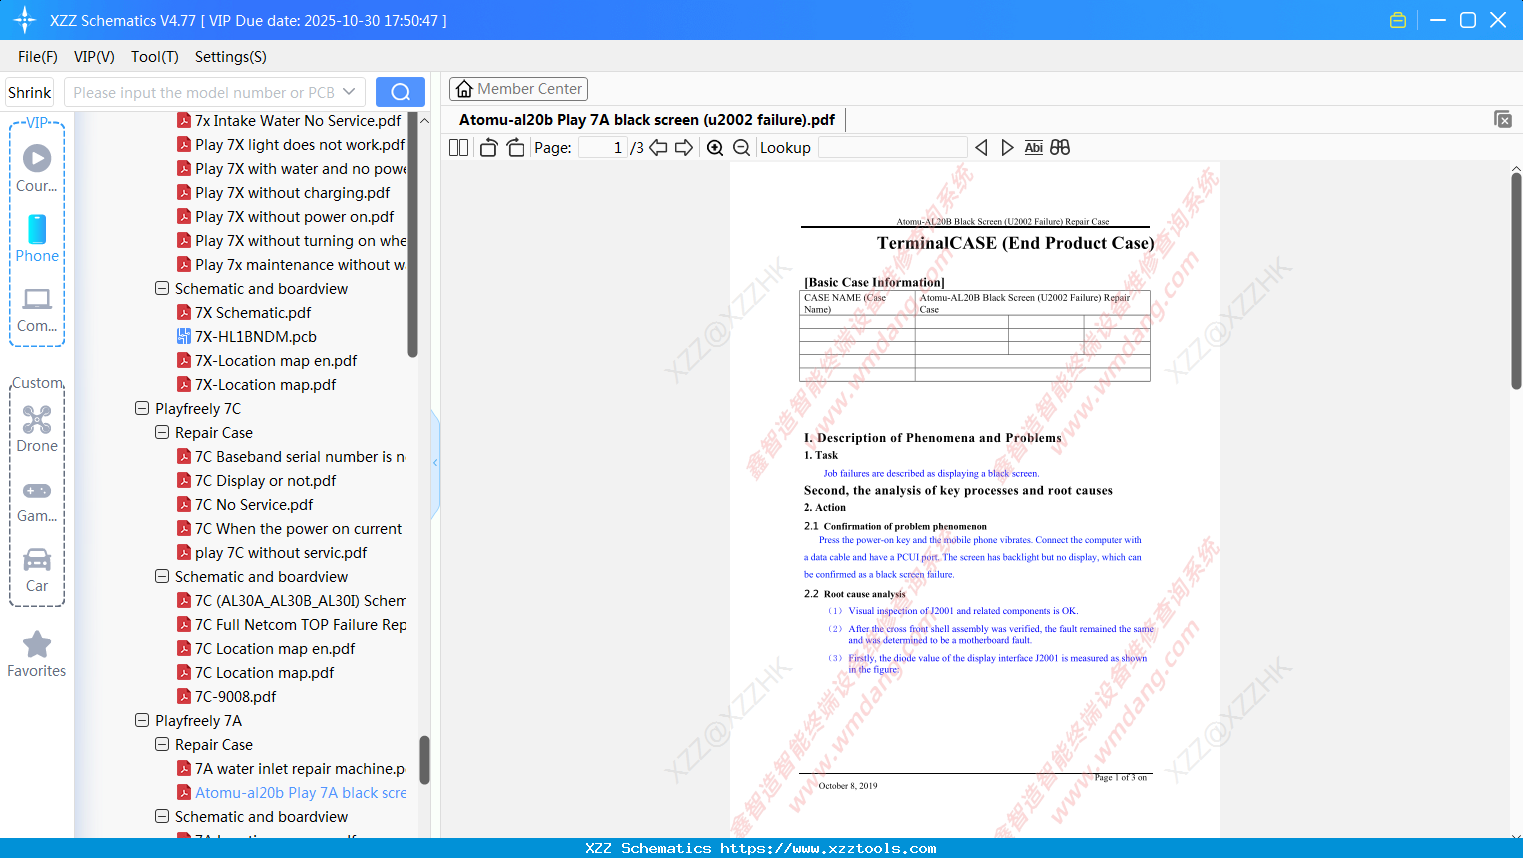
Task: Open 7C Display or not.pdf
Action: 266,481
